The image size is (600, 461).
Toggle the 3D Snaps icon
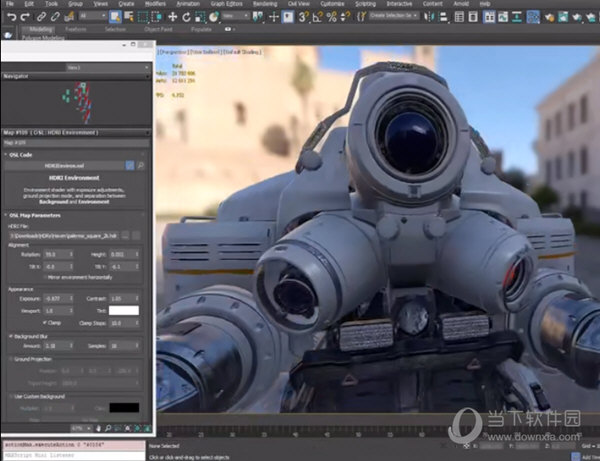tap(303, 17)
